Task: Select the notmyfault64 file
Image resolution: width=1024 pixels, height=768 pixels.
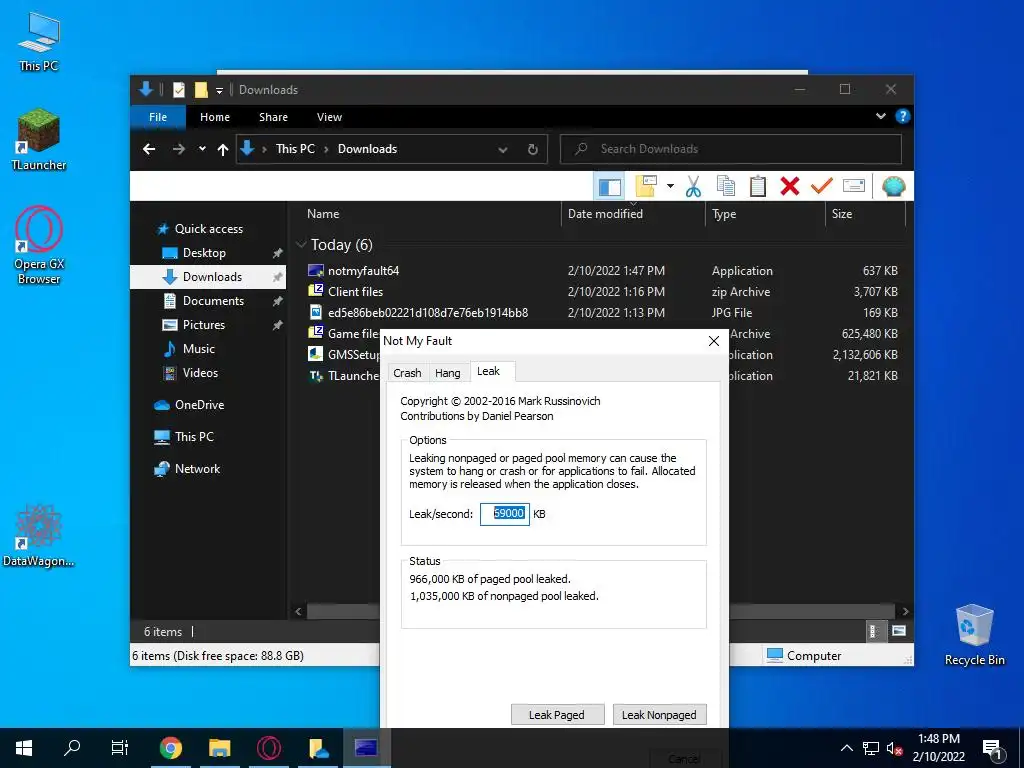Action: click(363, 270)
